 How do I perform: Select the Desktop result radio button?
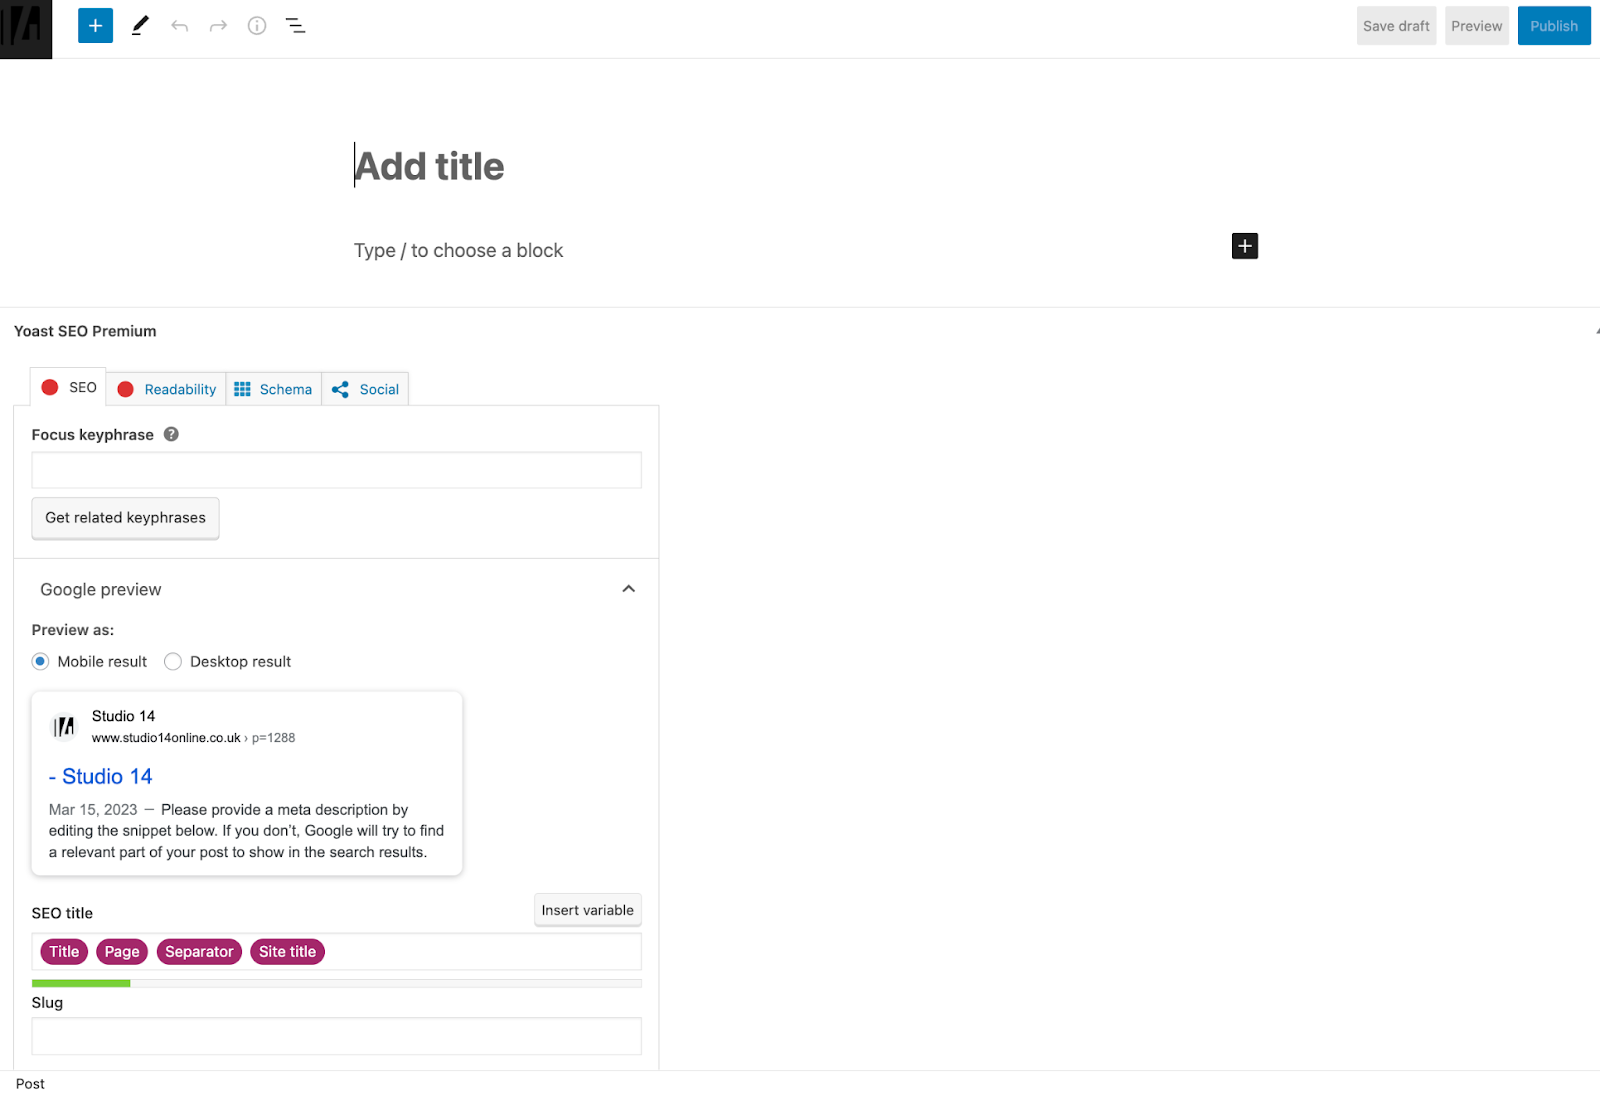pyautogui.click(x=173, y=661)
